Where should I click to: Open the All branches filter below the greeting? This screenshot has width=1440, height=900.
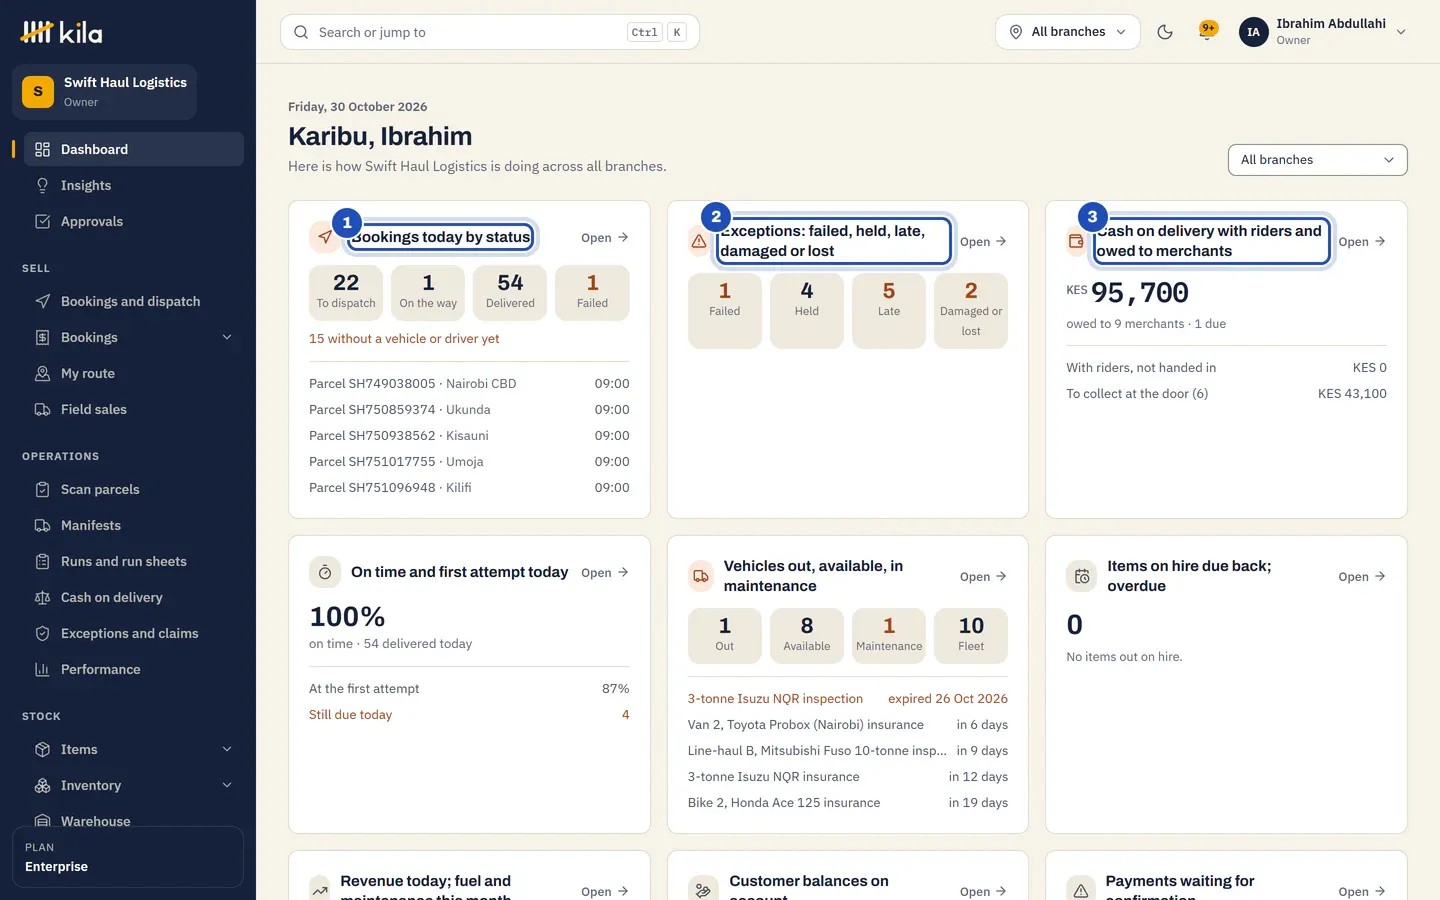click(1317, 160)
